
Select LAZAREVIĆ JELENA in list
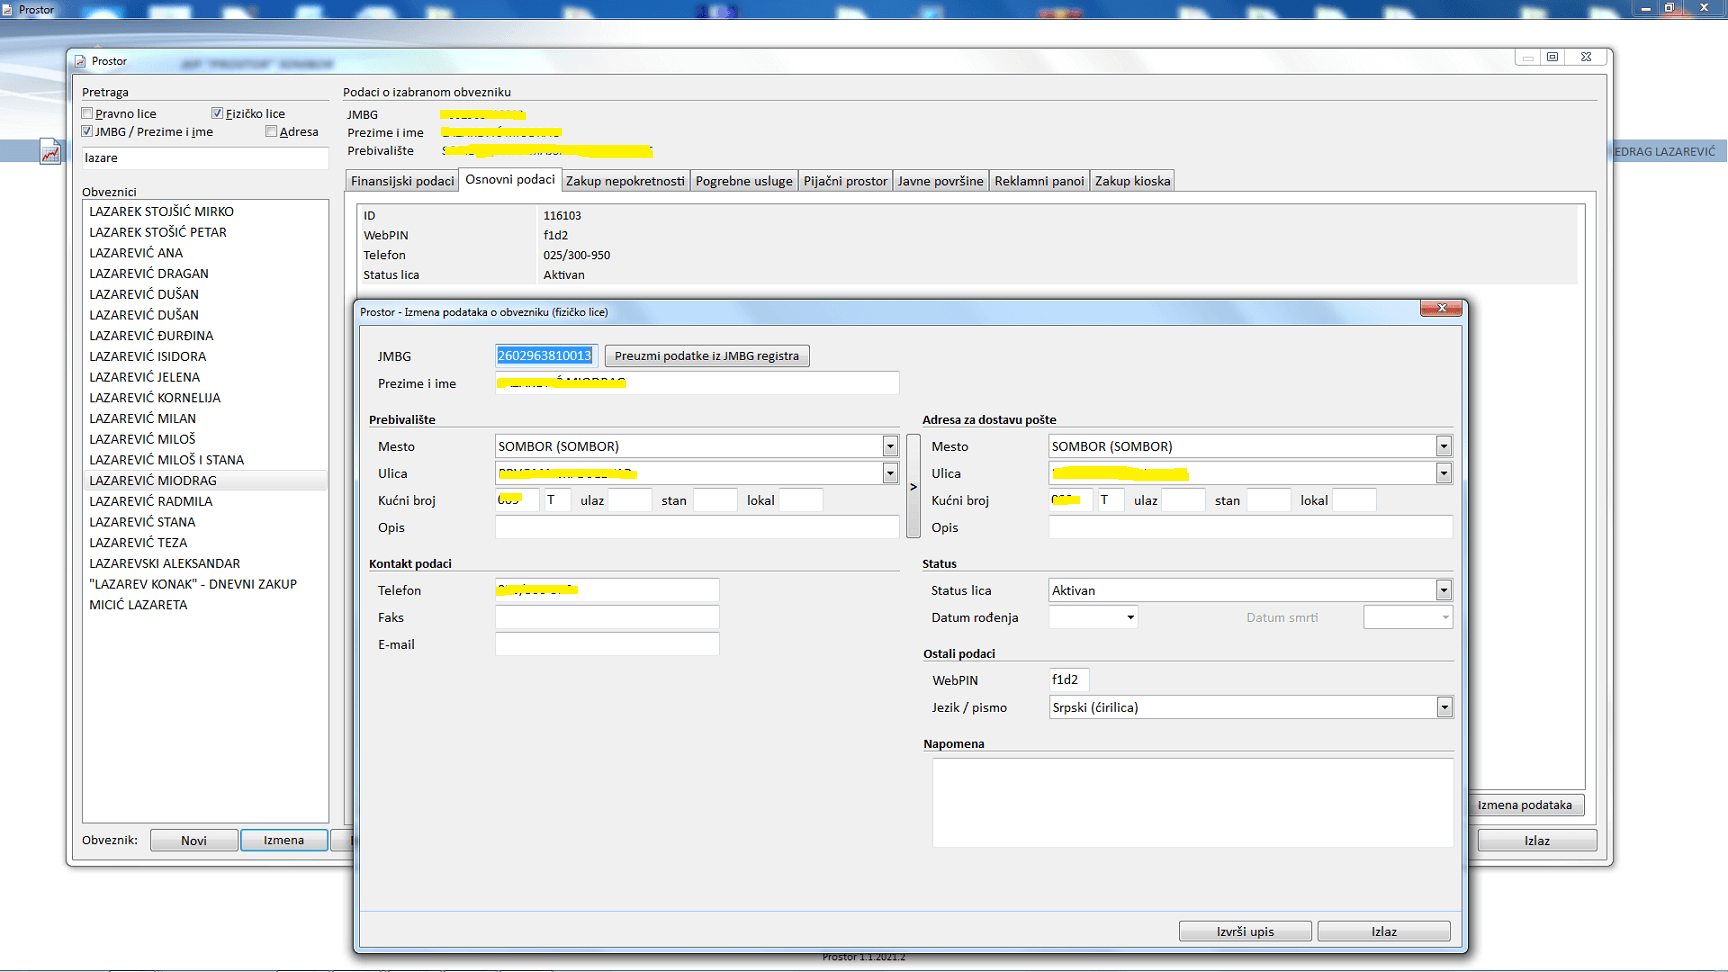[205, 377]
